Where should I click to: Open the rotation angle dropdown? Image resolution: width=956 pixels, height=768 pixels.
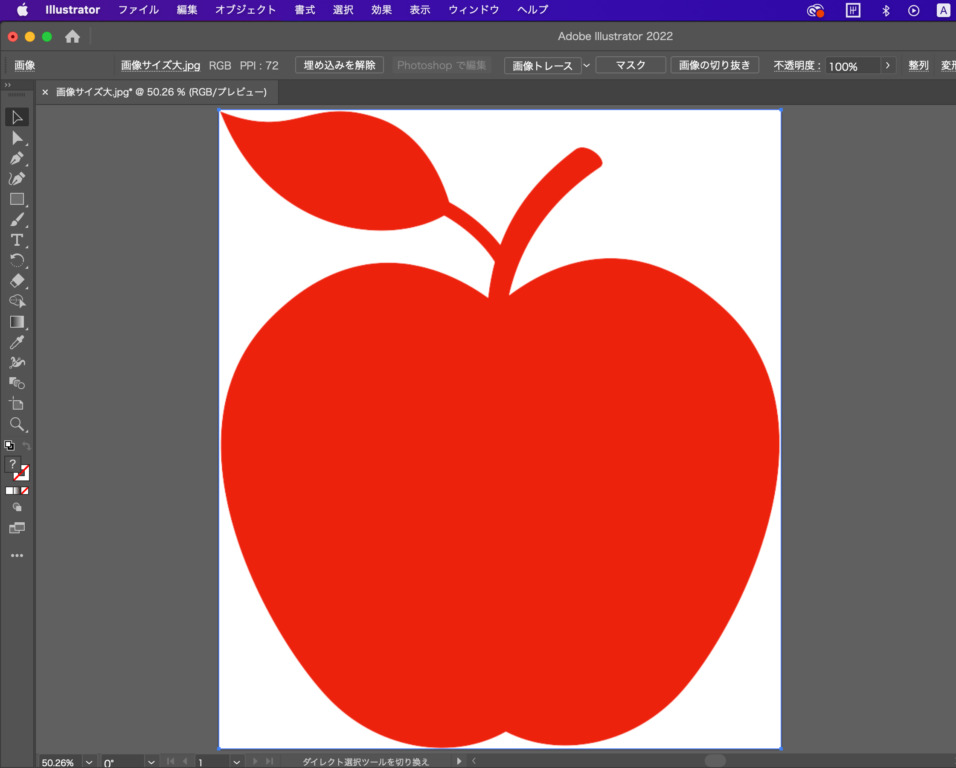[x=151, y=762]
